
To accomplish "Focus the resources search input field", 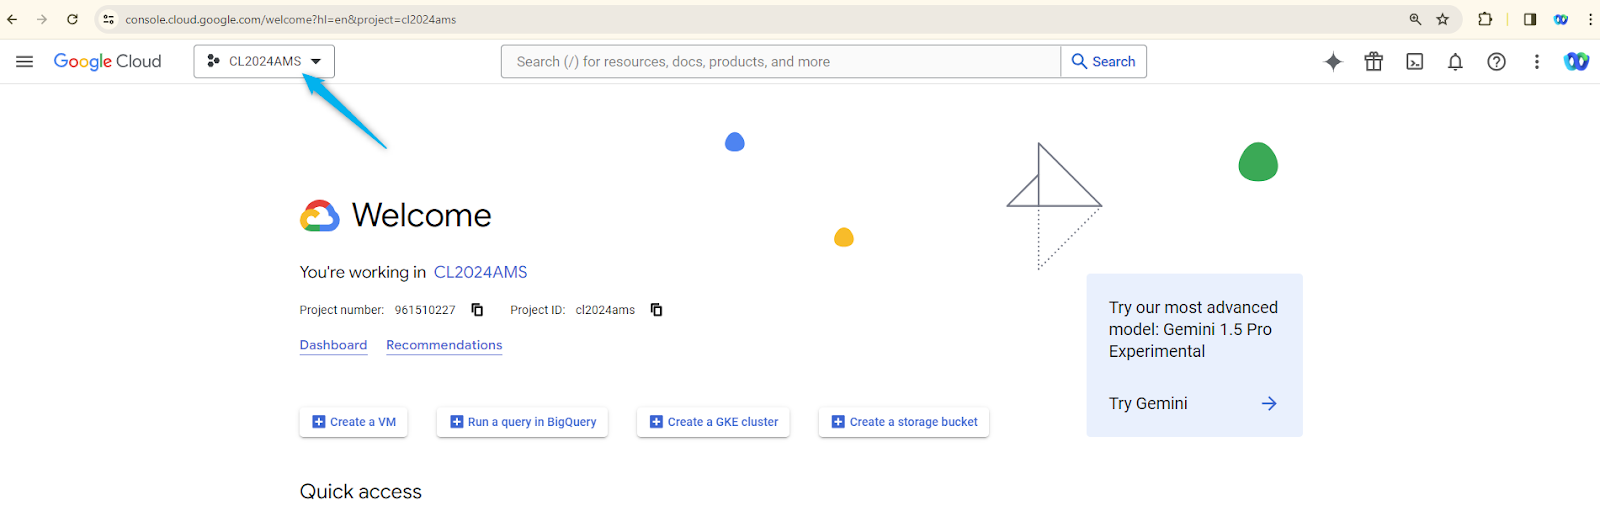I will pos(781,61).
